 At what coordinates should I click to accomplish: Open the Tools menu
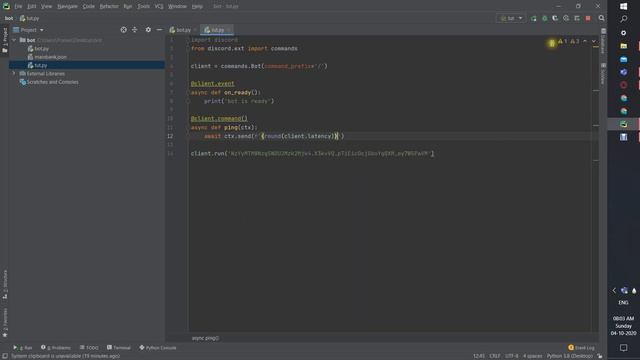click(143, 6)
